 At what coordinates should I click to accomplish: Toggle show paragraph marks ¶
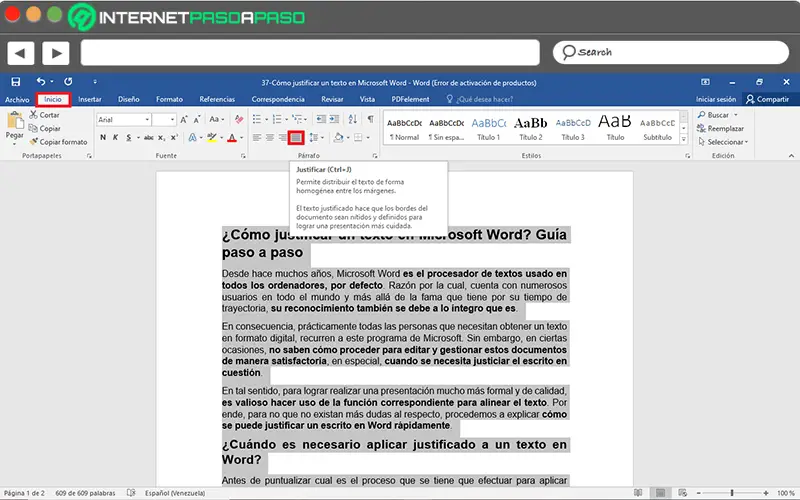370,119
